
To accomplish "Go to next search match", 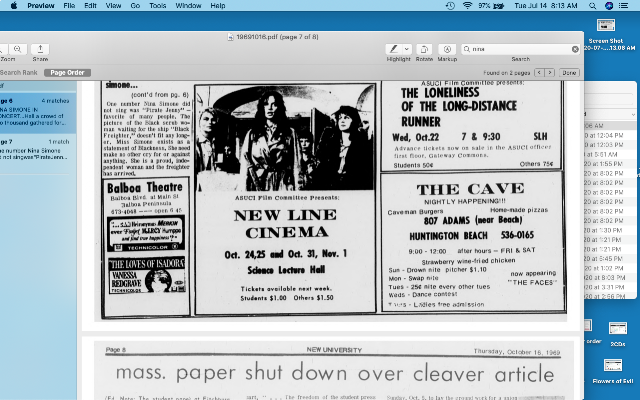I will tap(550, 73).
